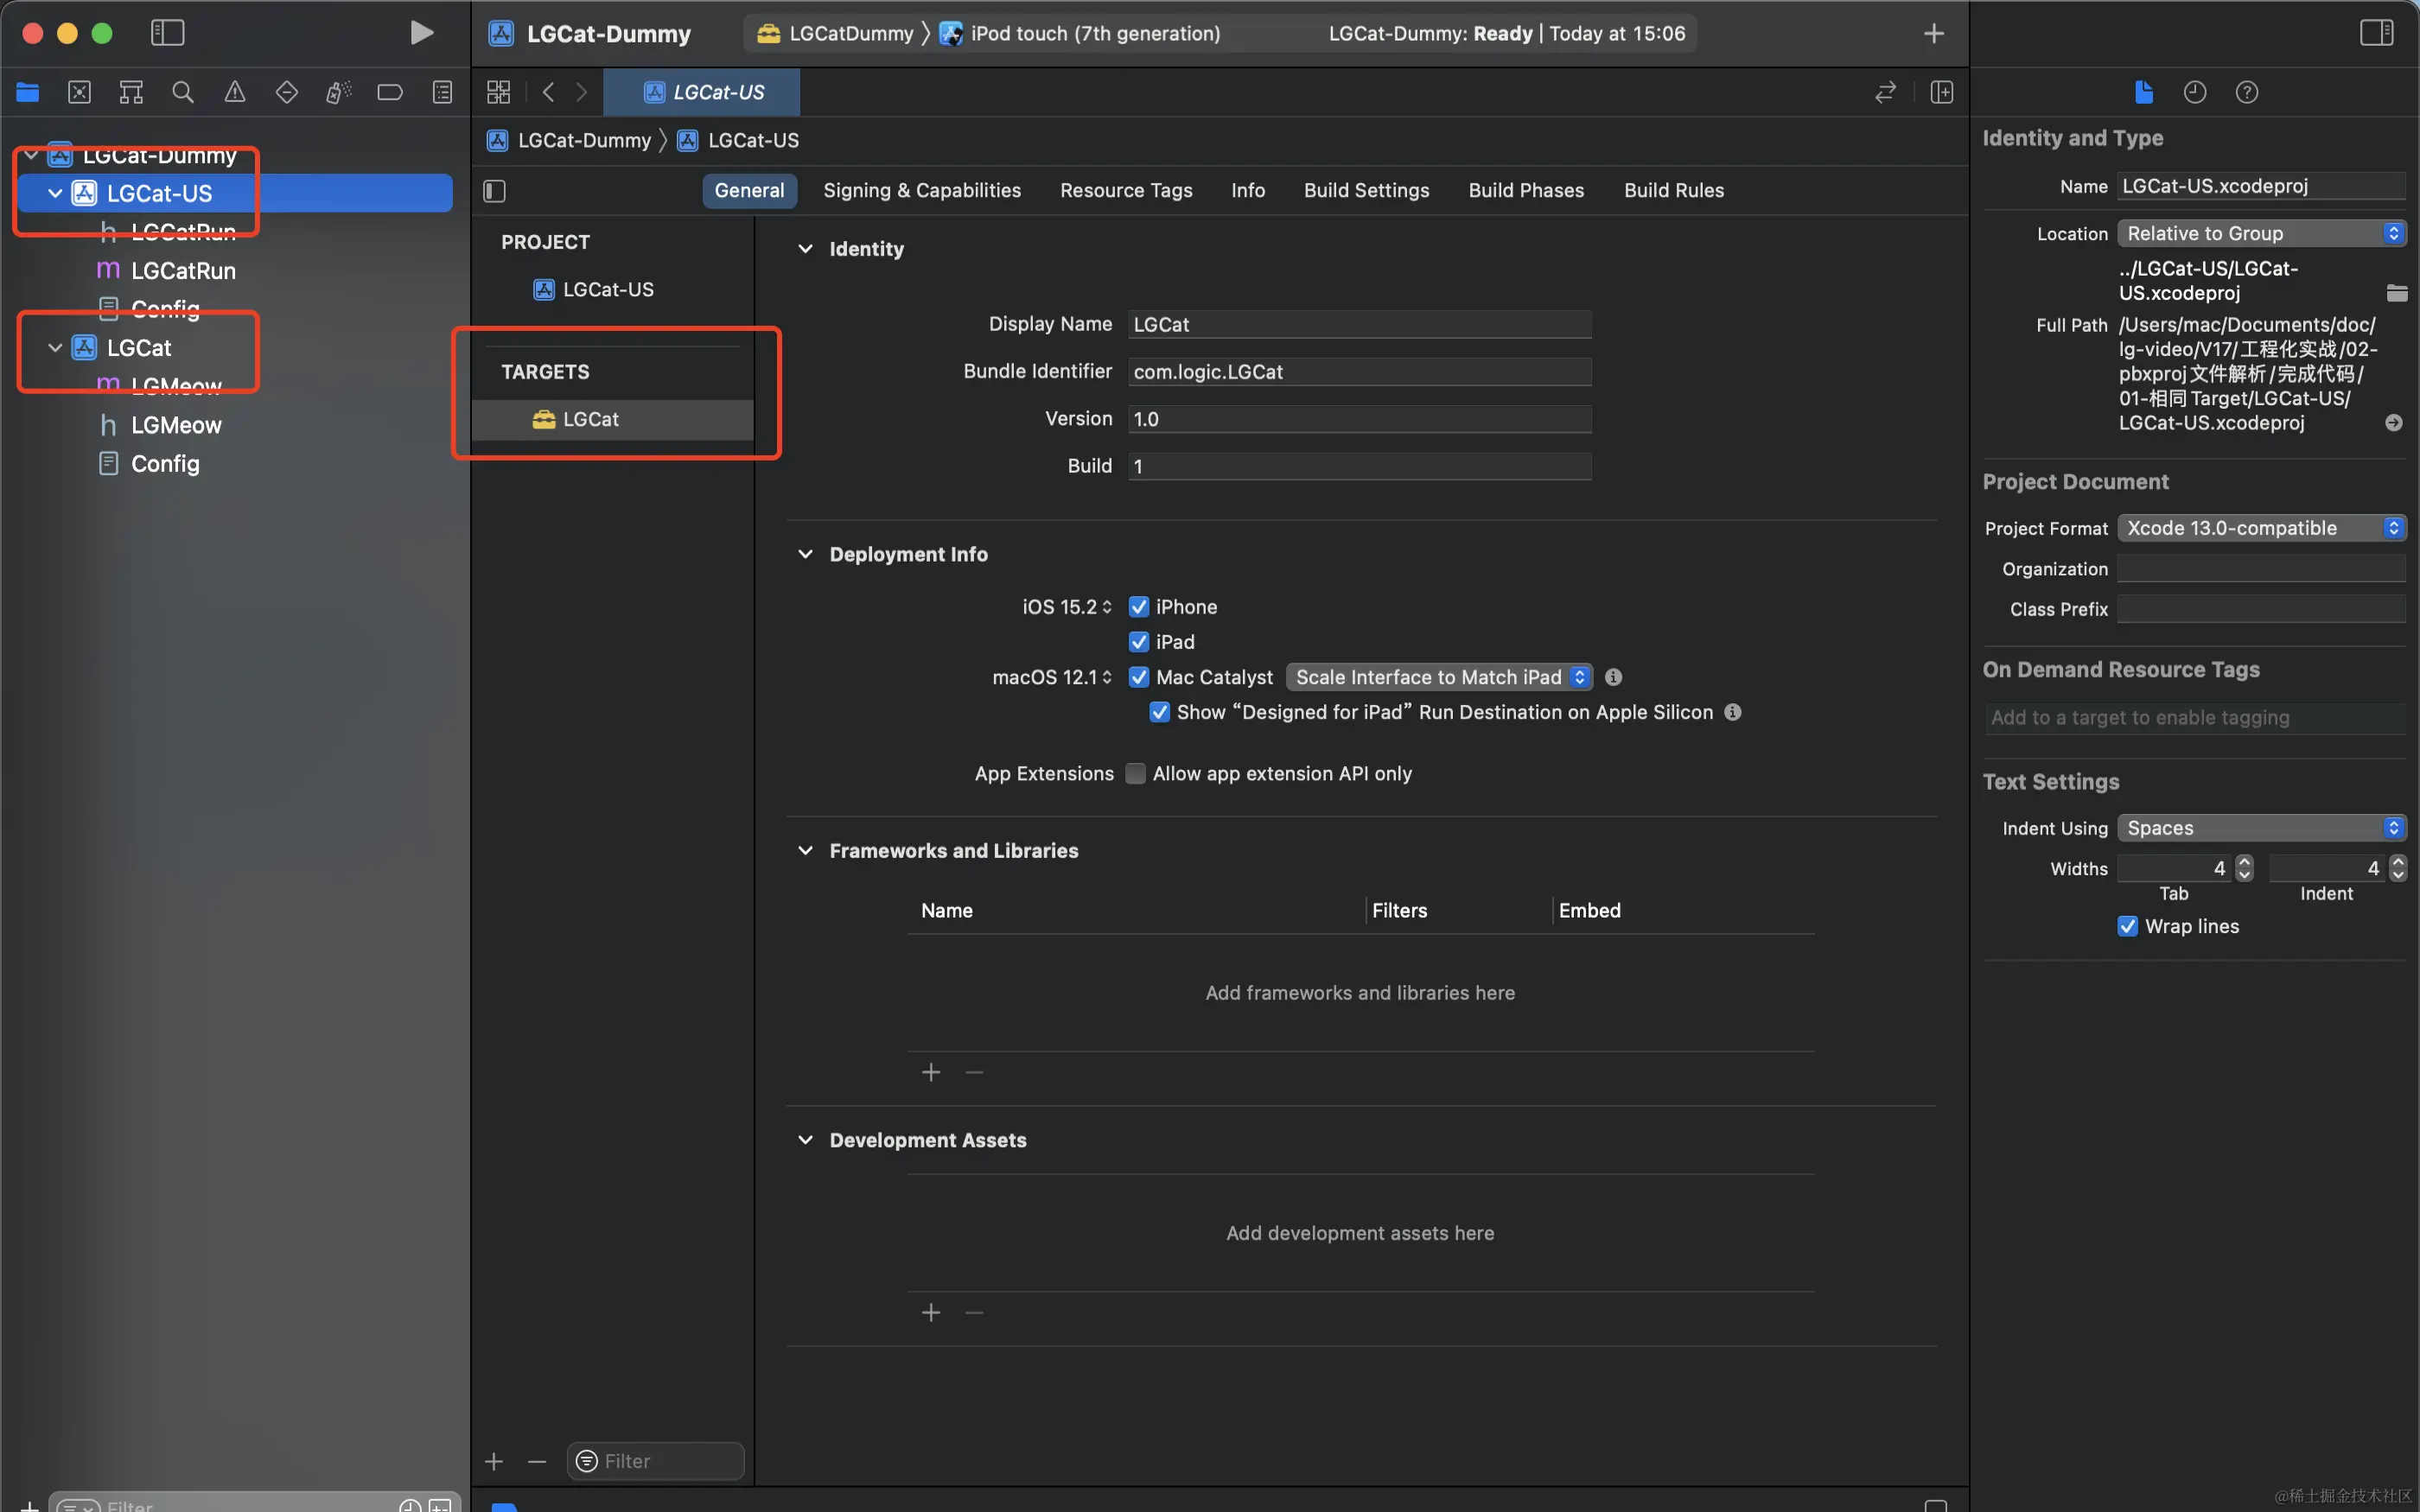
Task: Enable Allow app extension API only
Action: (x=1135, y=773)
